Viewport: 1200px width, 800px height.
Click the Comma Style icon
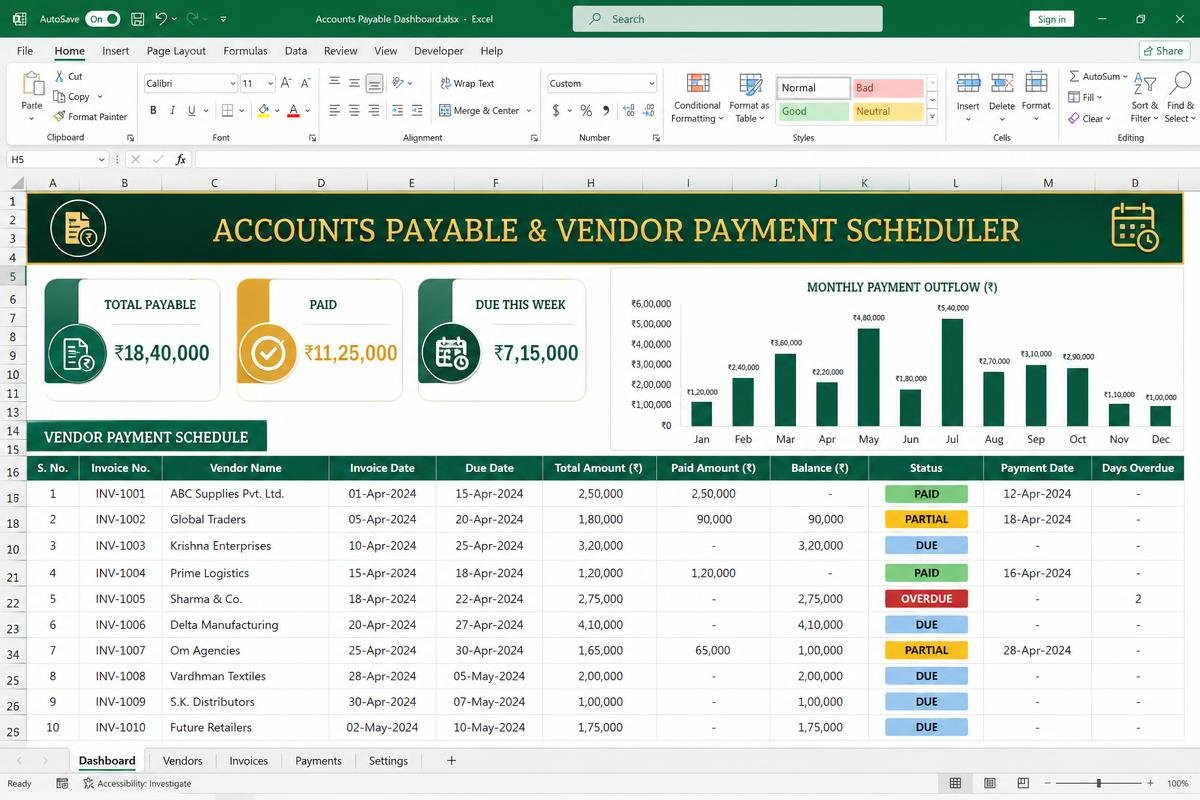pos(606,111)
